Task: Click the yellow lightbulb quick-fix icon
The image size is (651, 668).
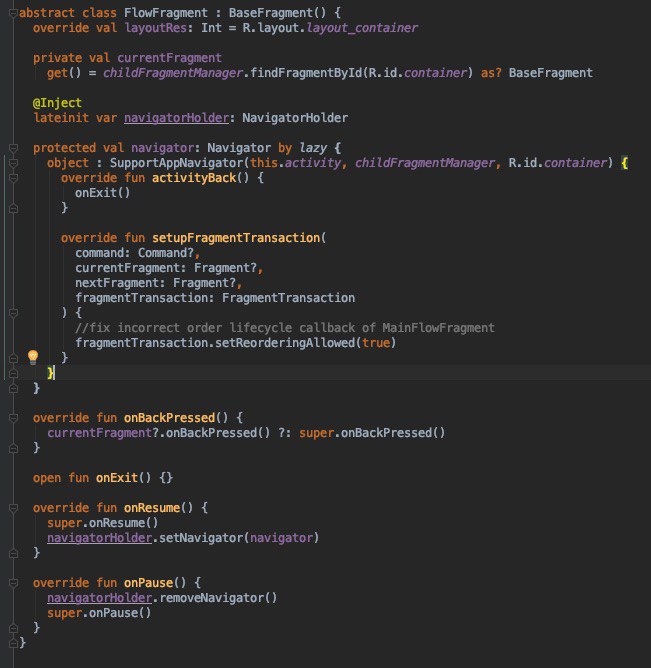Action: click(x=33, y=357)
